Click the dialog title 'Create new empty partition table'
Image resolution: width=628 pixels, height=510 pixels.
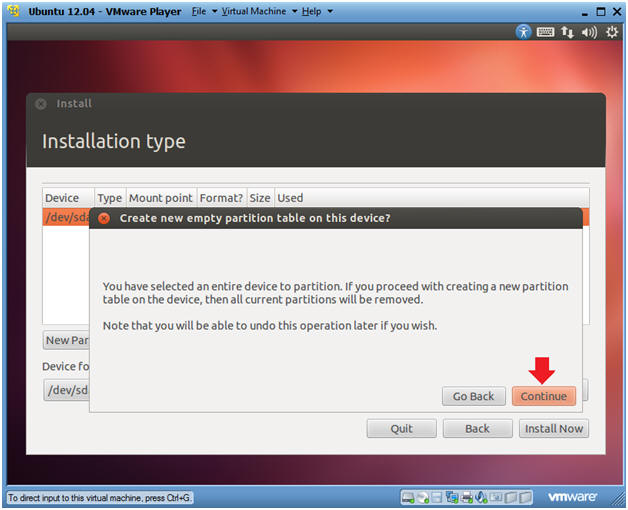pos(255,218)
